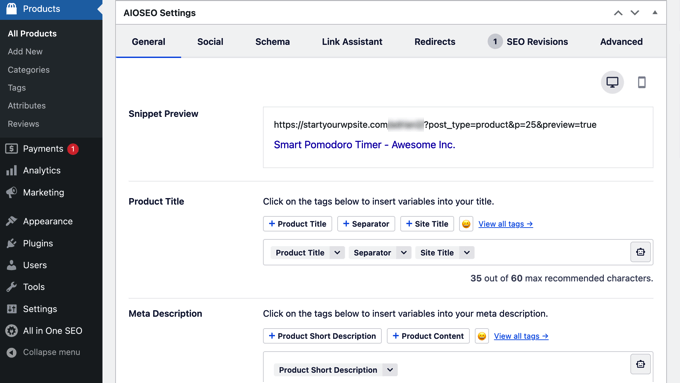Click the Payments notification badge

tap(73, 149)
